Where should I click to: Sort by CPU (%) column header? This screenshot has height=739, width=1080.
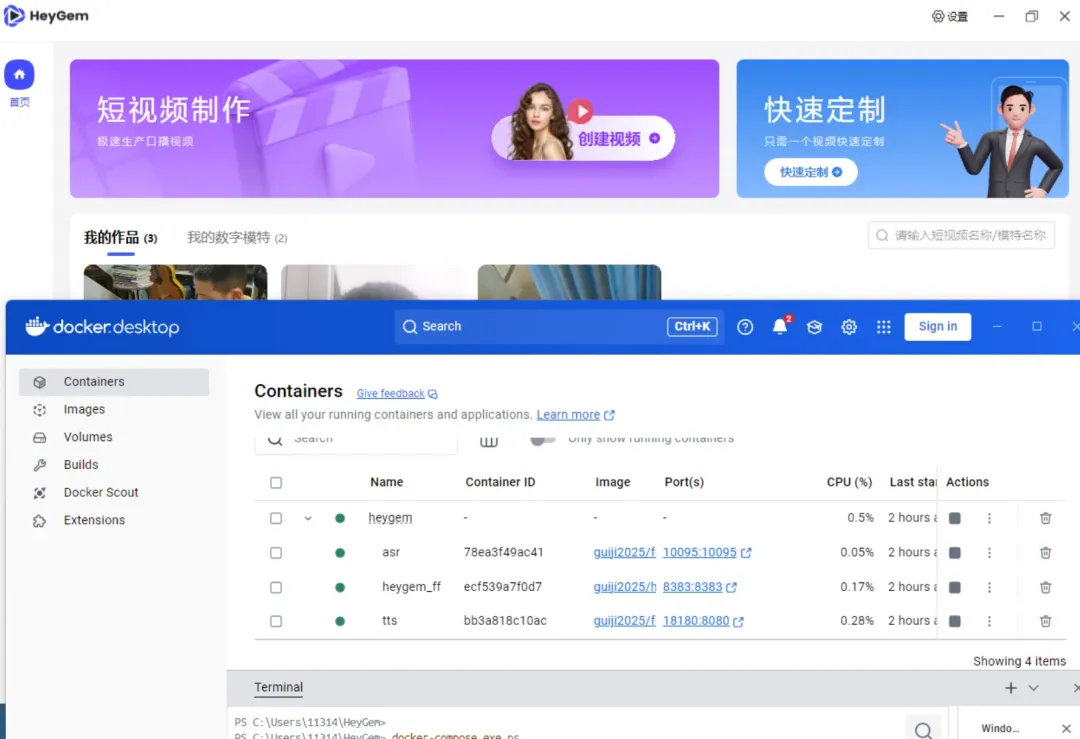coord(849,482)
